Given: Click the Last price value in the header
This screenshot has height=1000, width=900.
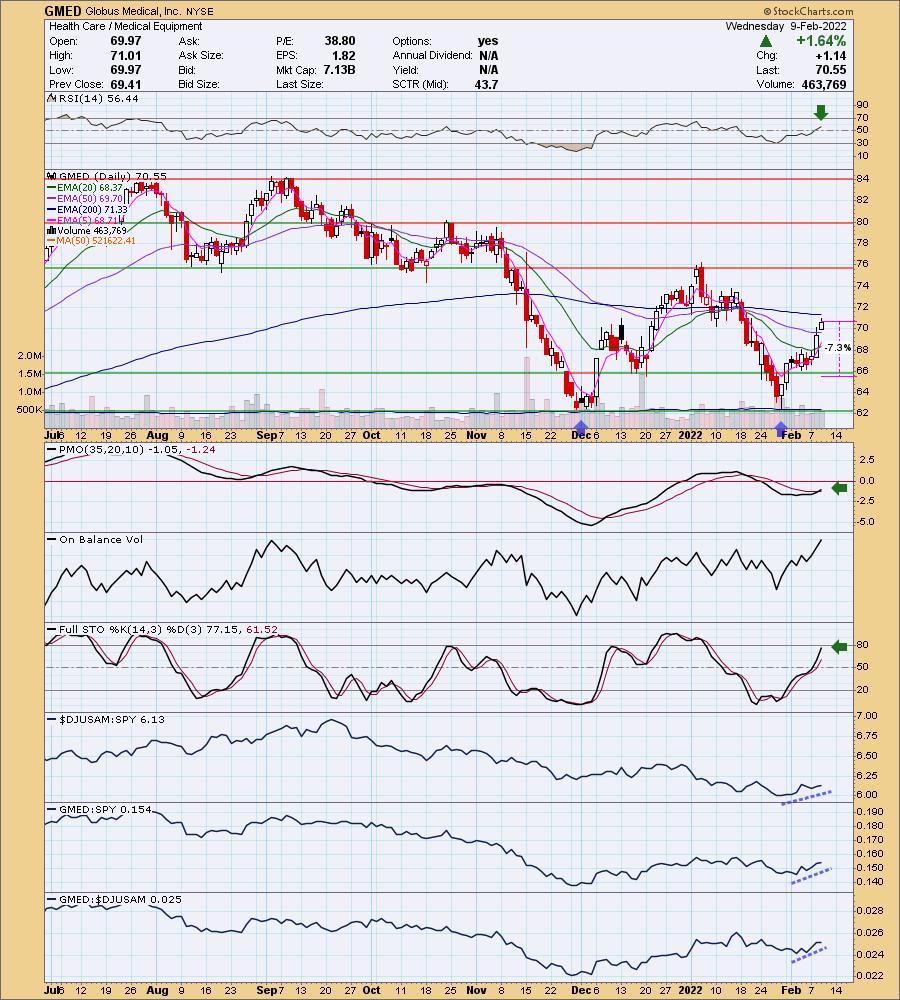Looking at the screenshot, I should (830, 70).
